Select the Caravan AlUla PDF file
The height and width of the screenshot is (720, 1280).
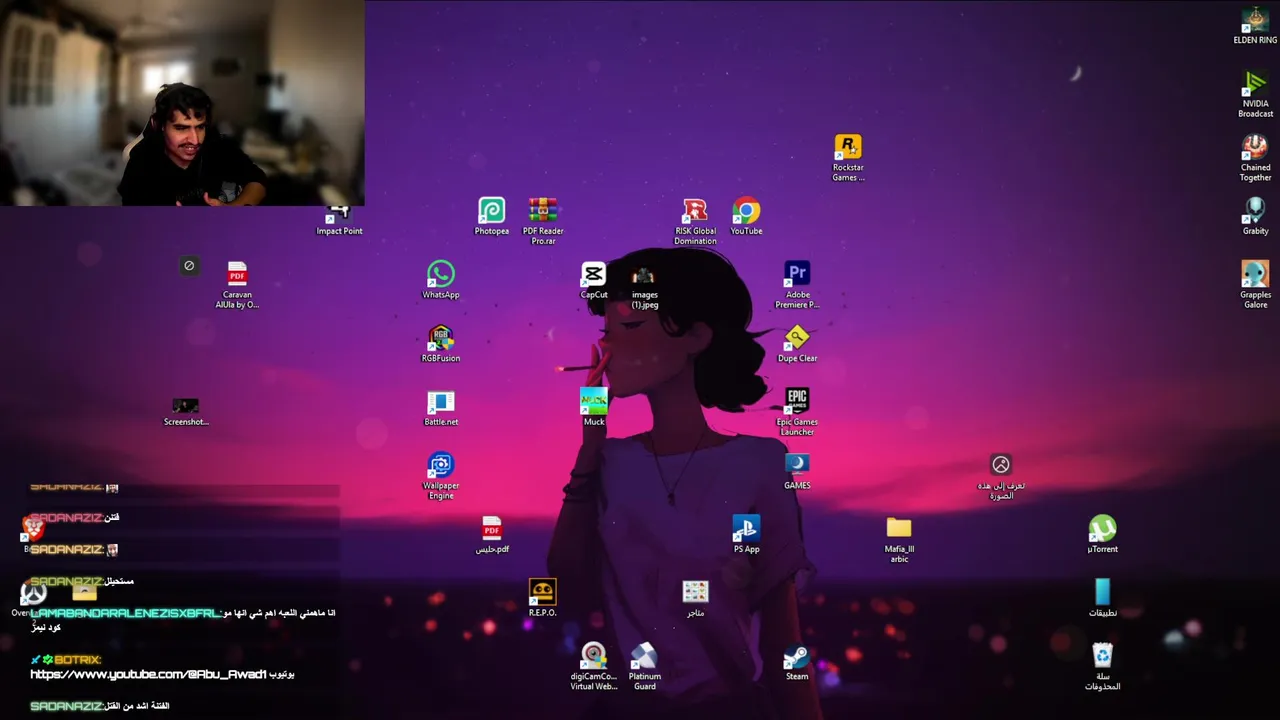tap(237, 285)
